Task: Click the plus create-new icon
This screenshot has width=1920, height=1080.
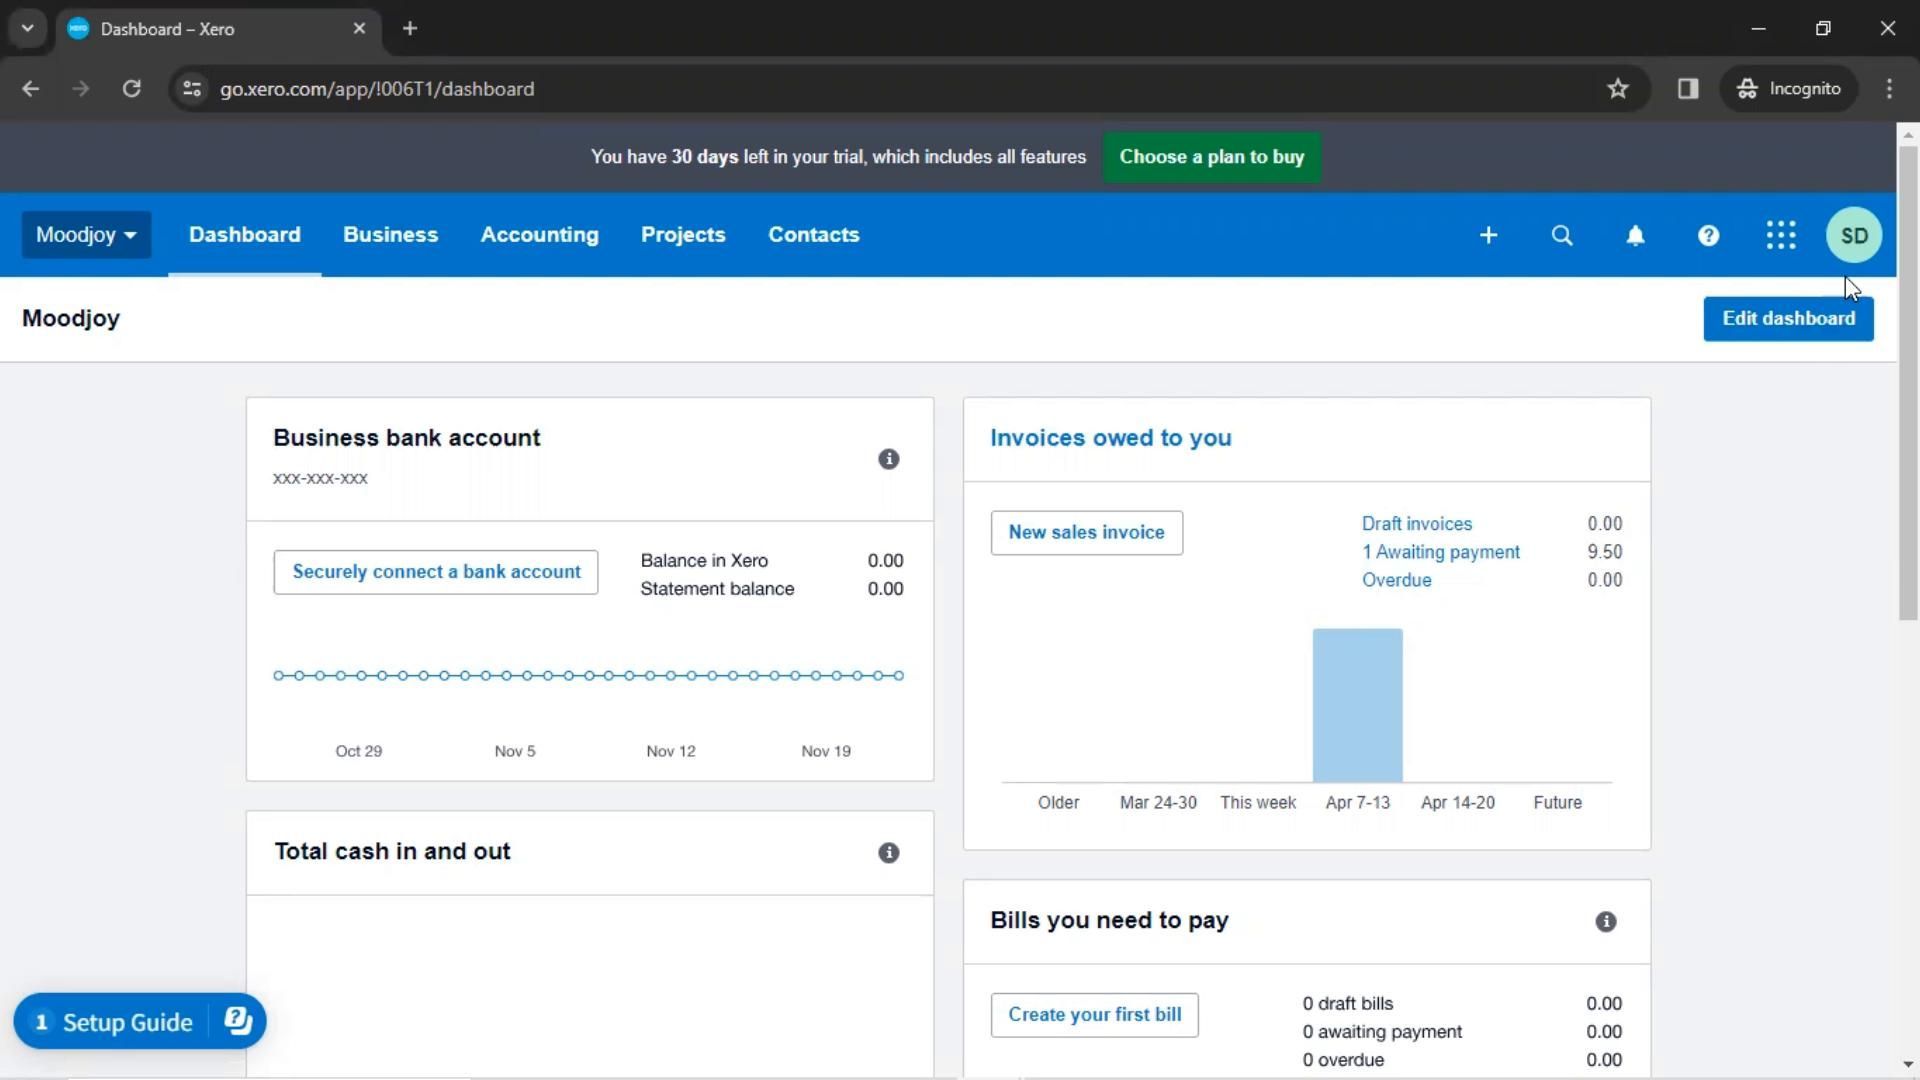Action: click(x=1488, y=235)
